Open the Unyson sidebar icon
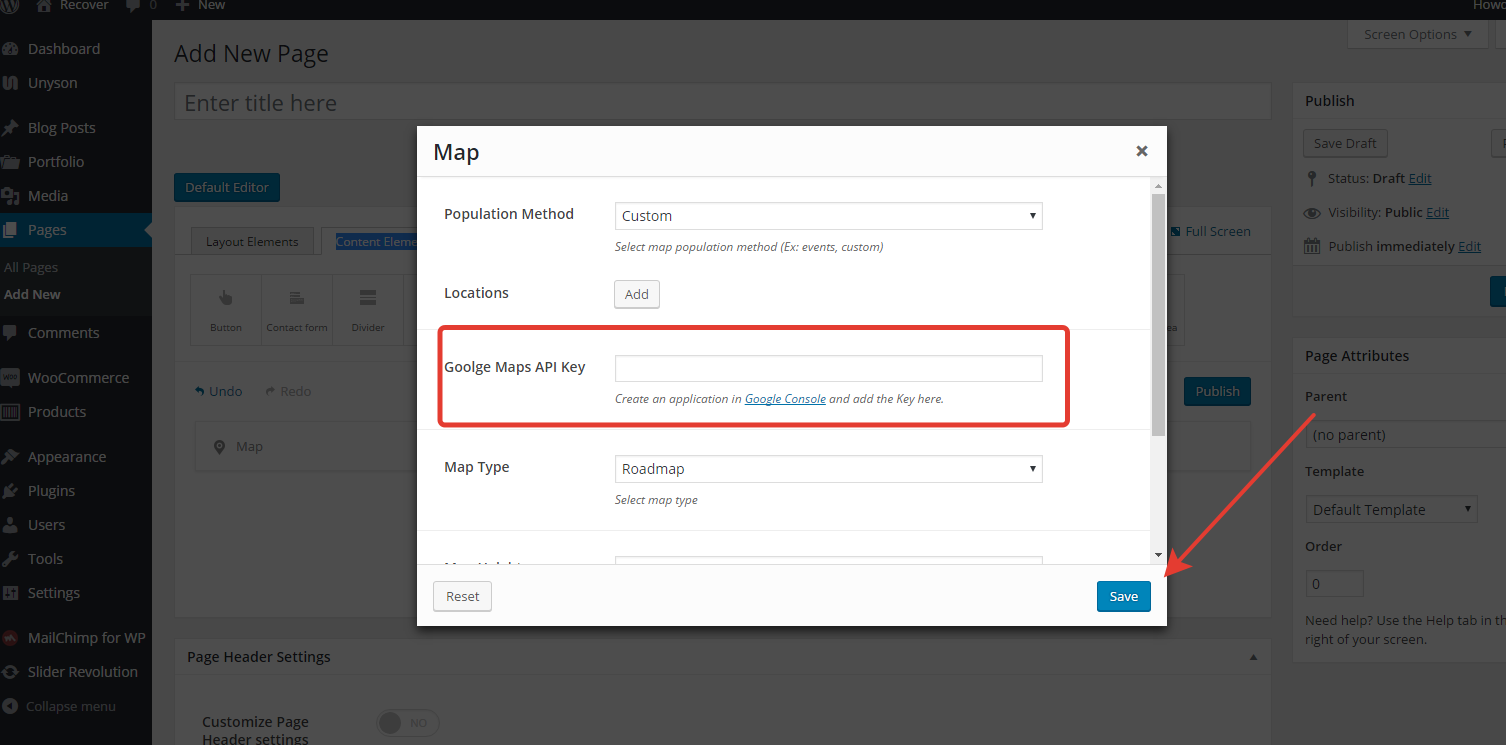This screenshot has width=1506, height=745. 10,83
